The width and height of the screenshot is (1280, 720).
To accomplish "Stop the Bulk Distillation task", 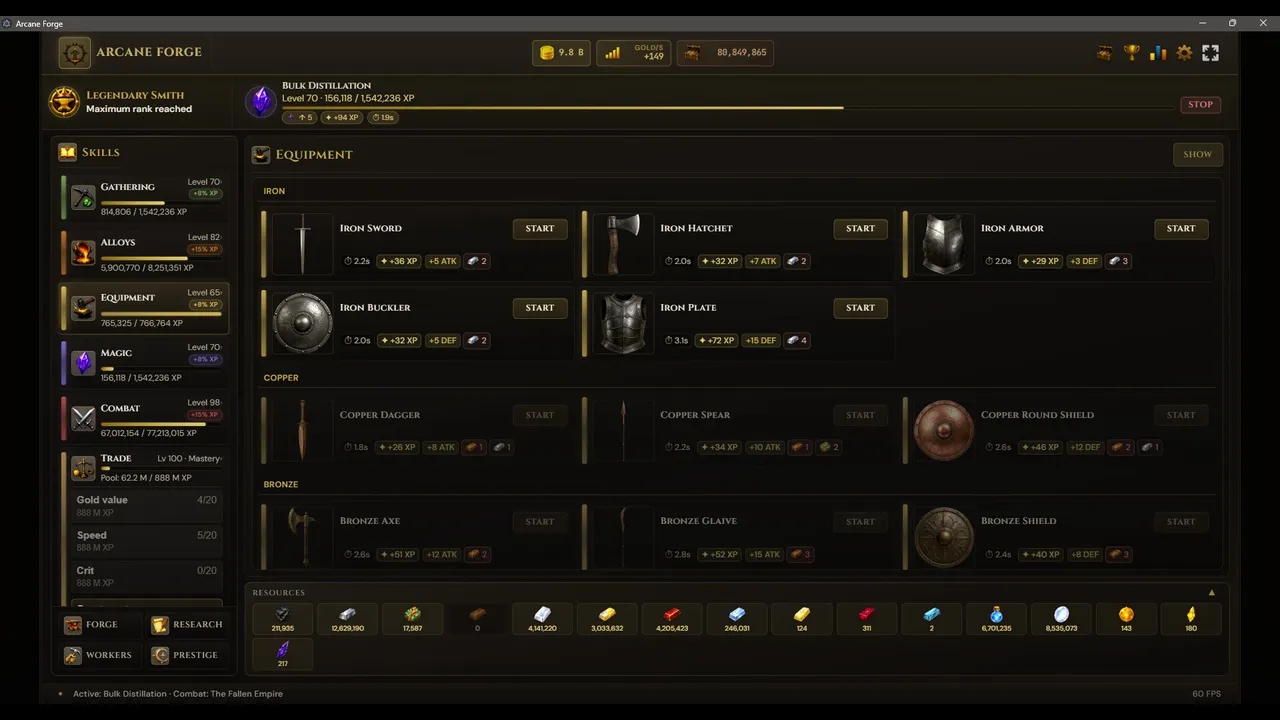I will [1200, 104].
